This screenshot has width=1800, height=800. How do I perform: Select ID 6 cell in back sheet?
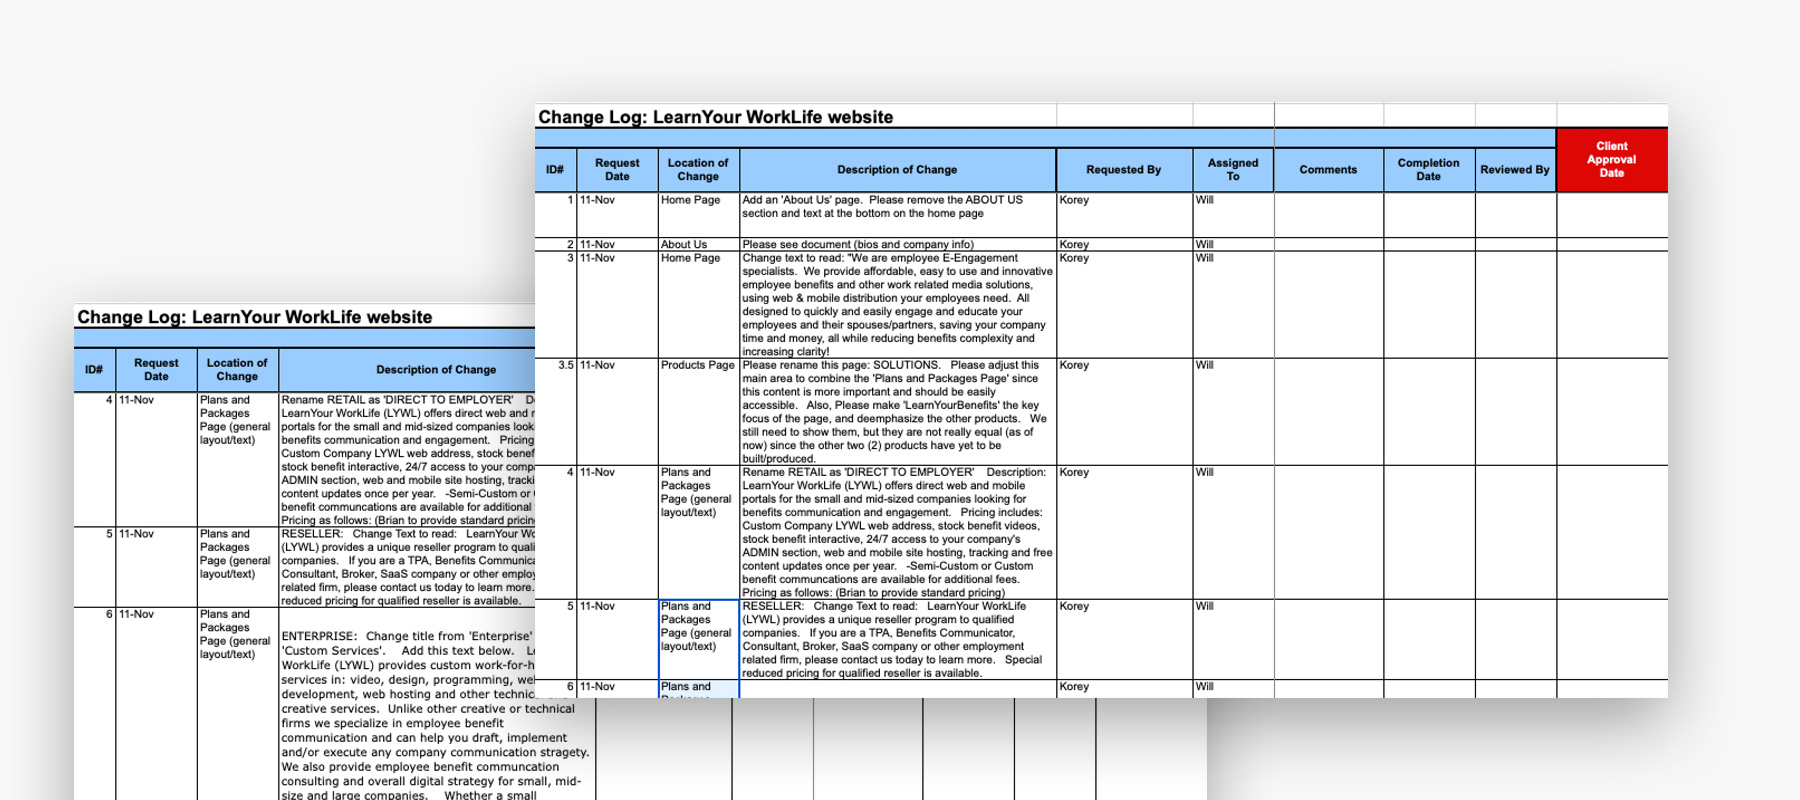[x=94, y=704]
